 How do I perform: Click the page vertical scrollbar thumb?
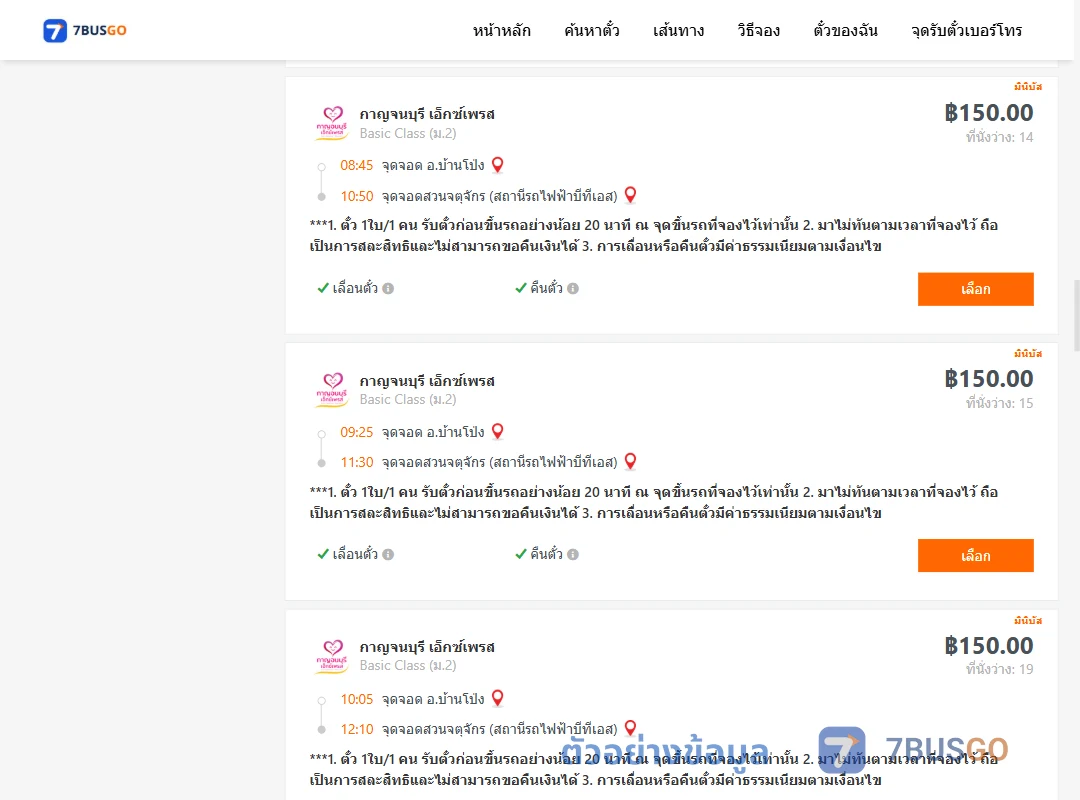coord(1077,315)
